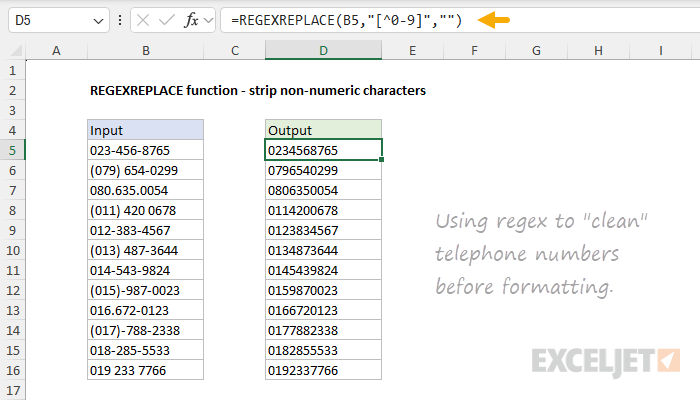Select cell with 023-456-8765
Image resolution: width=700 pixels, height=400 pixels.
146,150
